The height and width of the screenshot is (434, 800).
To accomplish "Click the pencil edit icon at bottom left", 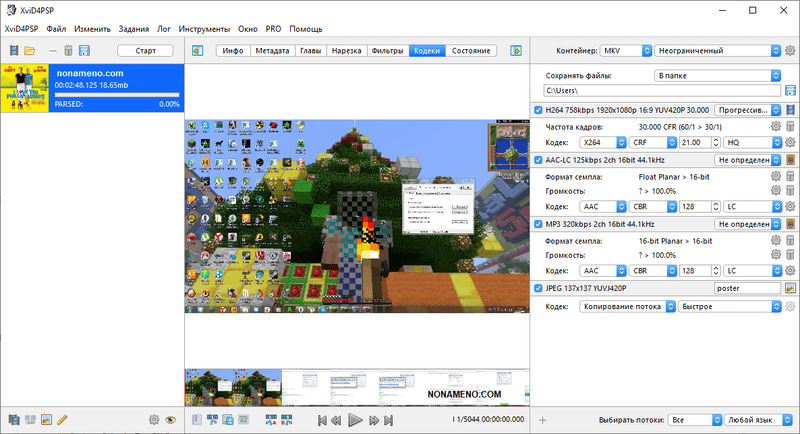I will tap(62, 420).
